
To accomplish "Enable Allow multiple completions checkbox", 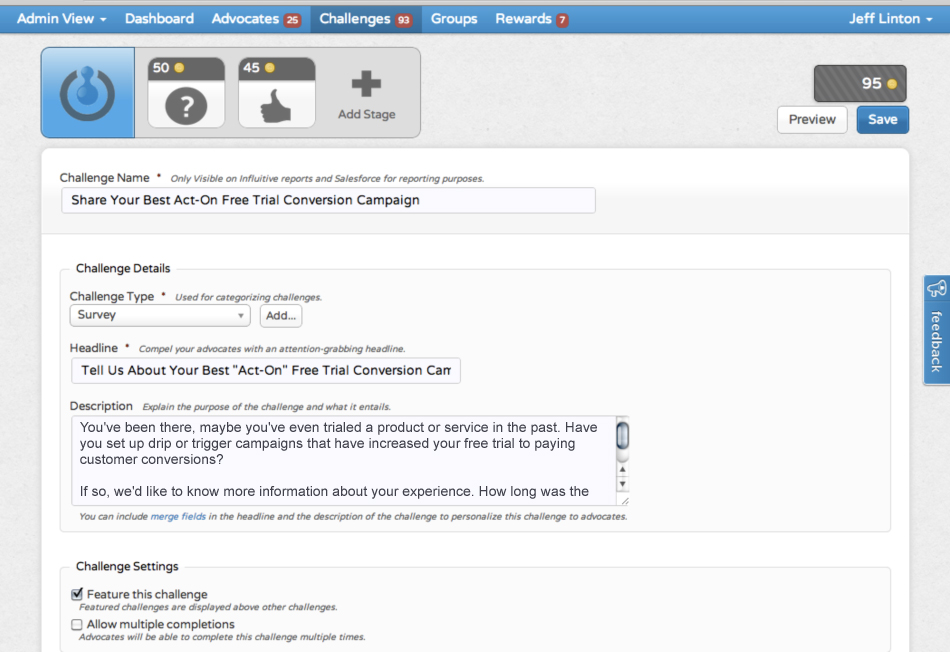I will pos(77,624).
